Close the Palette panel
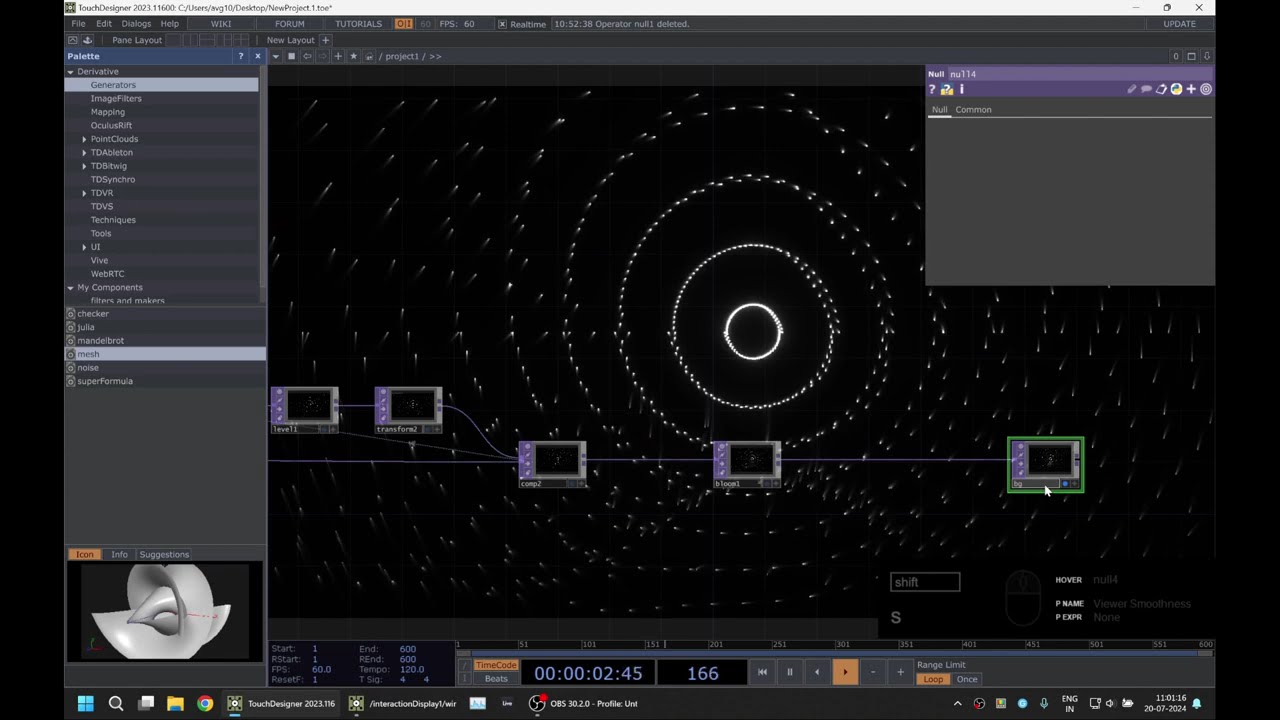This screenshot has width=1280, height=720. coord(257,56)
